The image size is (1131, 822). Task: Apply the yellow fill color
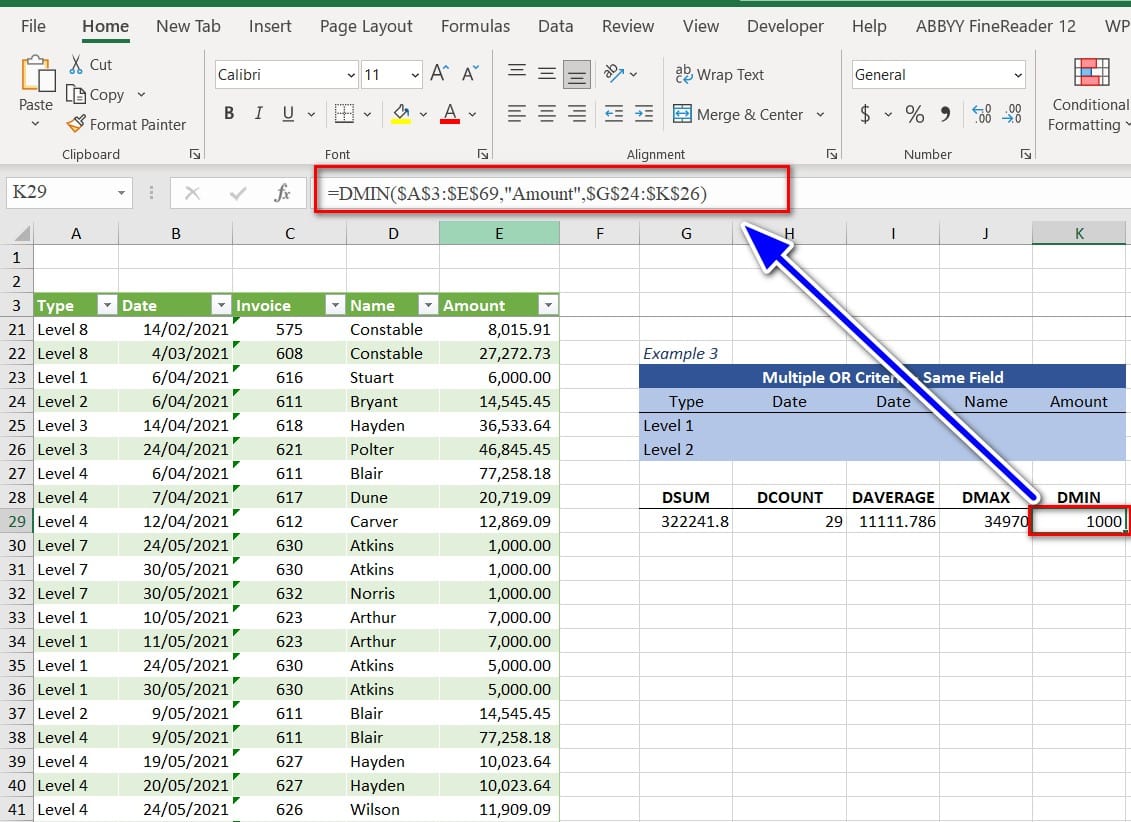401,114
